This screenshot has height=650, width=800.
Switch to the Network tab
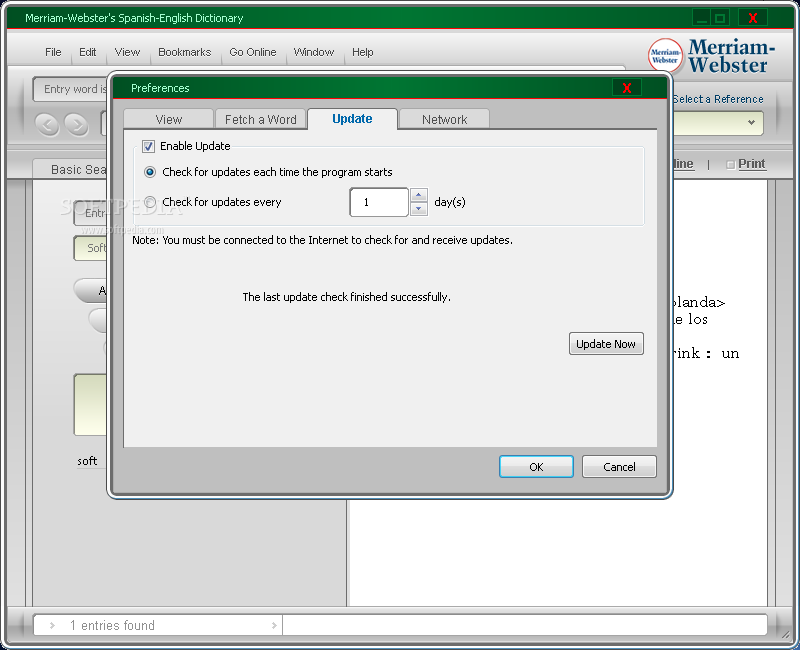coord(444,119)
